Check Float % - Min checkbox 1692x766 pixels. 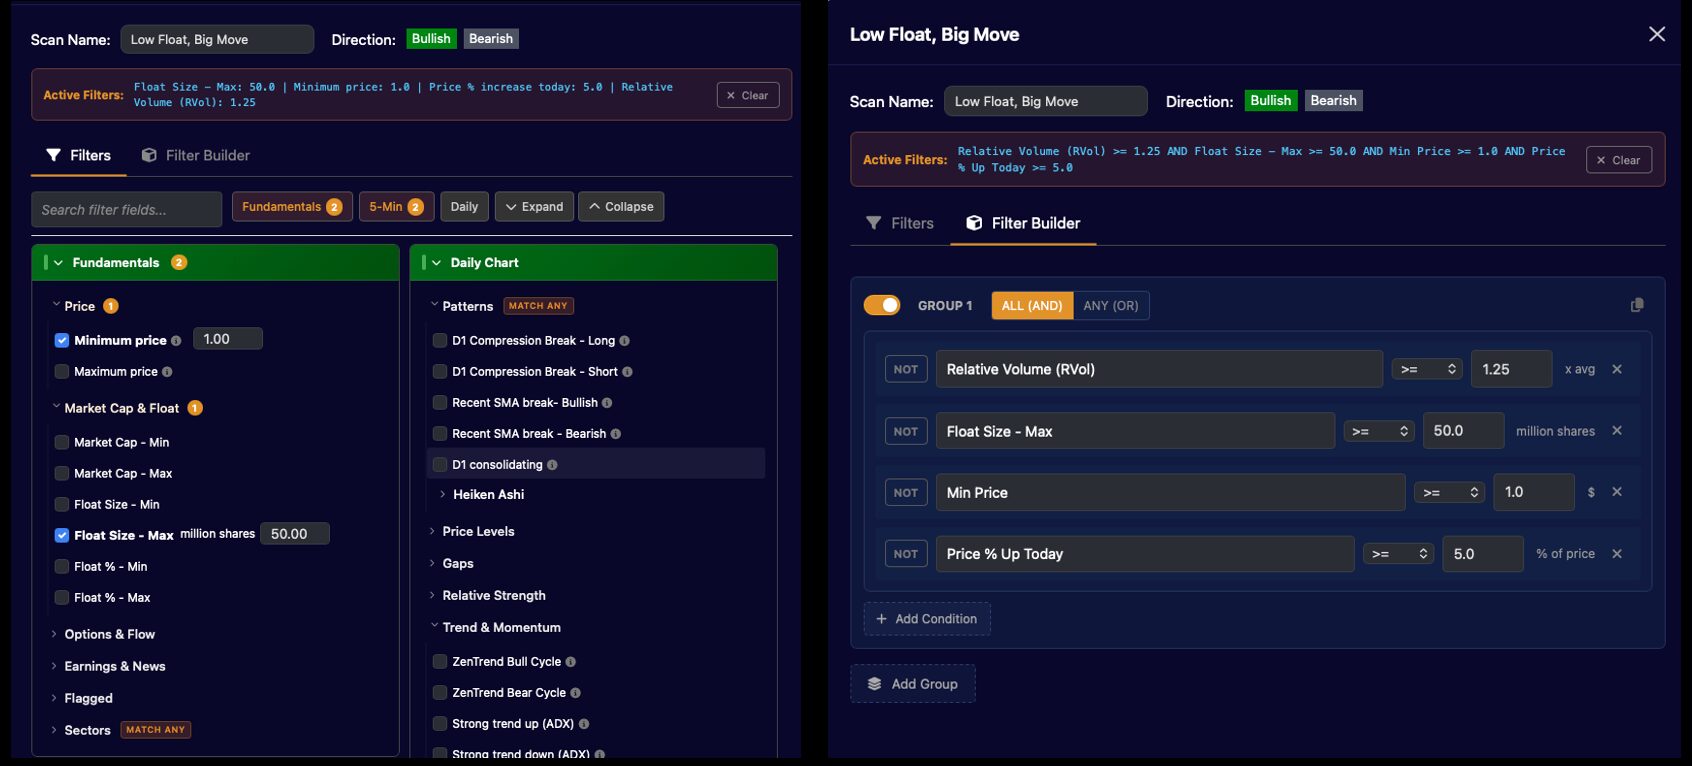[62, 566]
